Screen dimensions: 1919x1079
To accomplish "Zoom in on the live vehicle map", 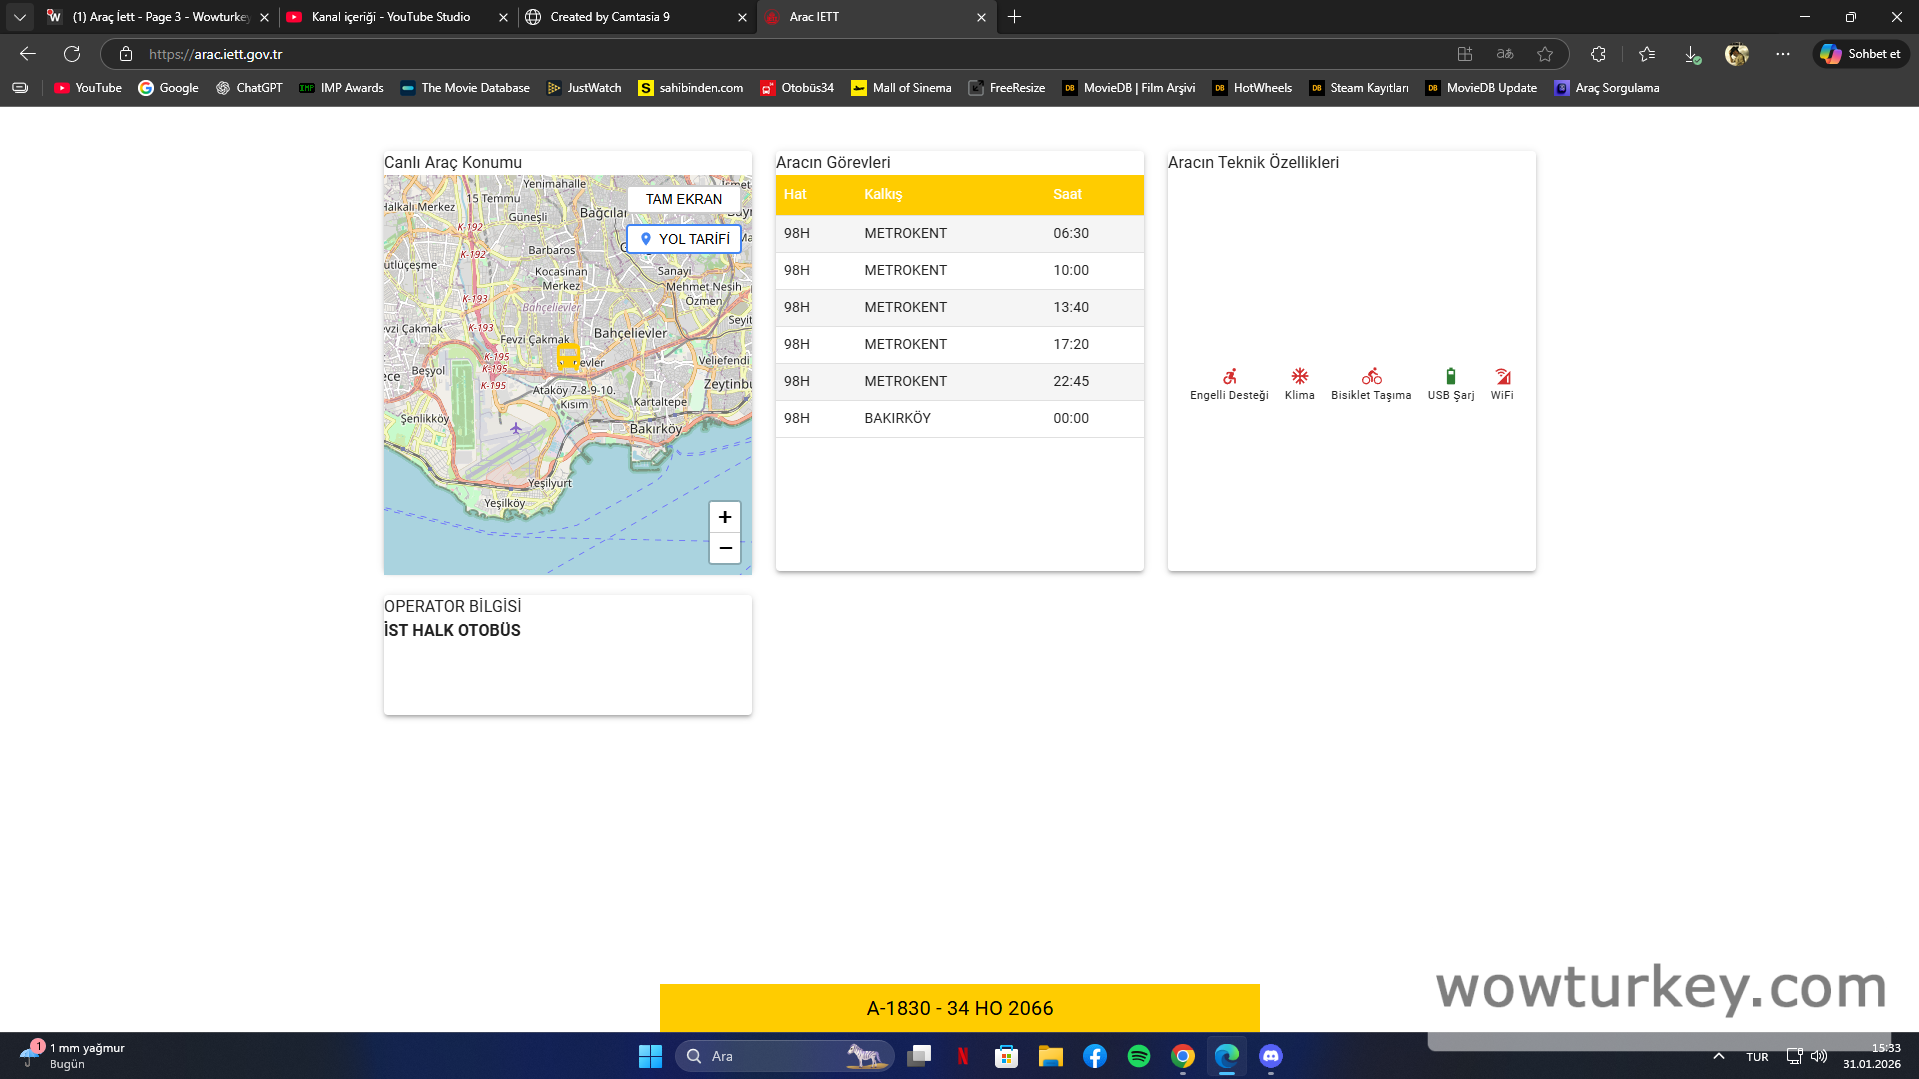I will point(725,517).
